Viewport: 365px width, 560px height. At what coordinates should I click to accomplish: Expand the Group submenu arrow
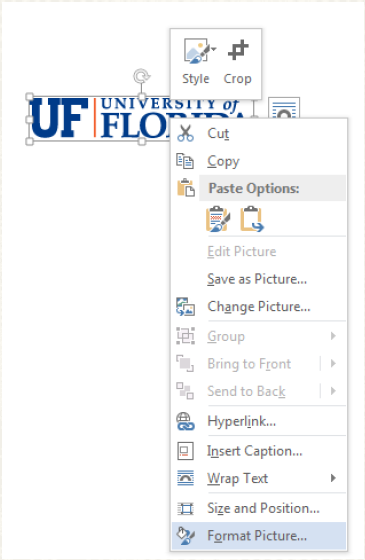(x=333, y=336)
